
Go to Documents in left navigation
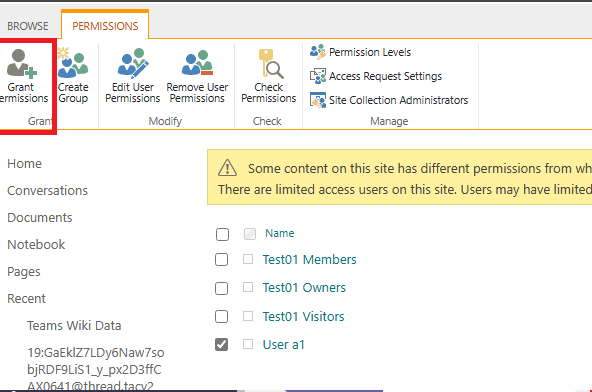[40, 218]
